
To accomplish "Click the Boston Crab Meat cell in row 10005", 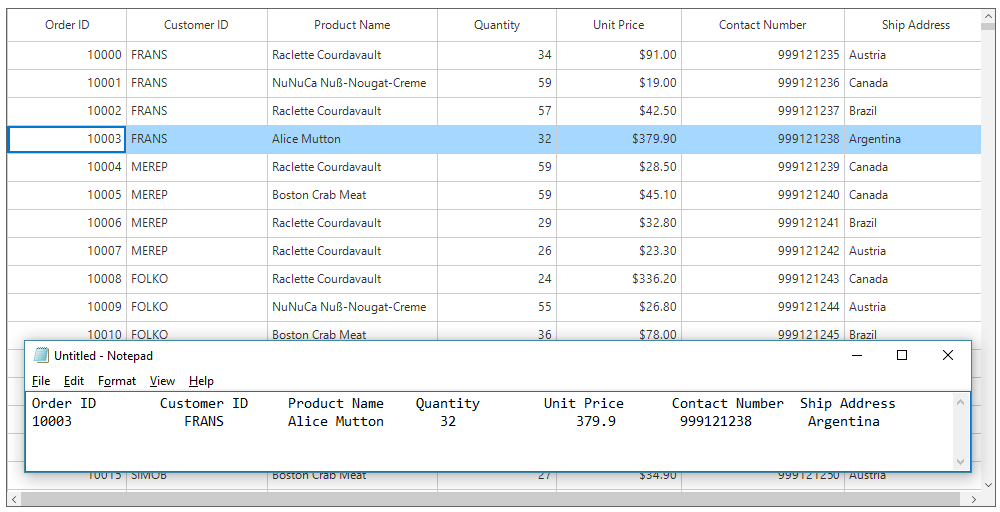I will (353, 195).
